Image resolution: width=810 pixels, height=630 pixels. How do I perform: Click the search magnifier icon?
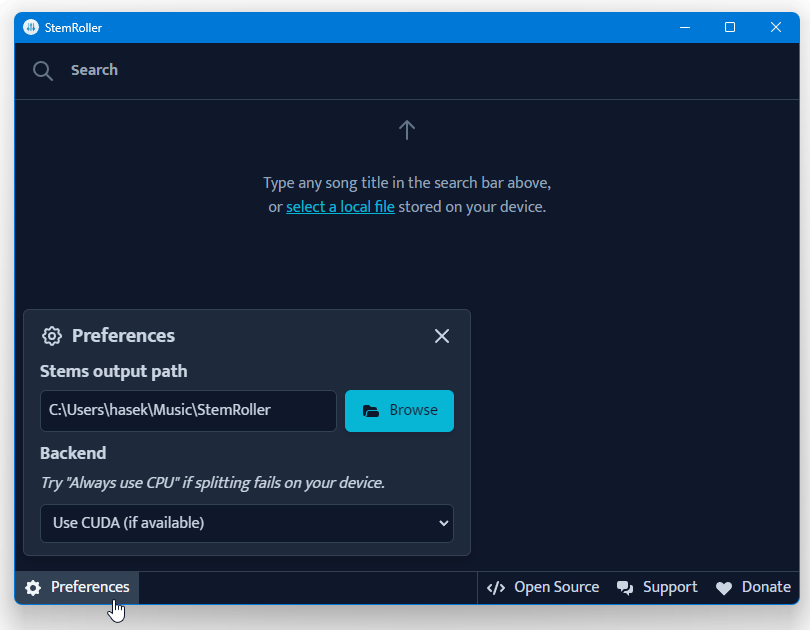click(x=43, y=71)
